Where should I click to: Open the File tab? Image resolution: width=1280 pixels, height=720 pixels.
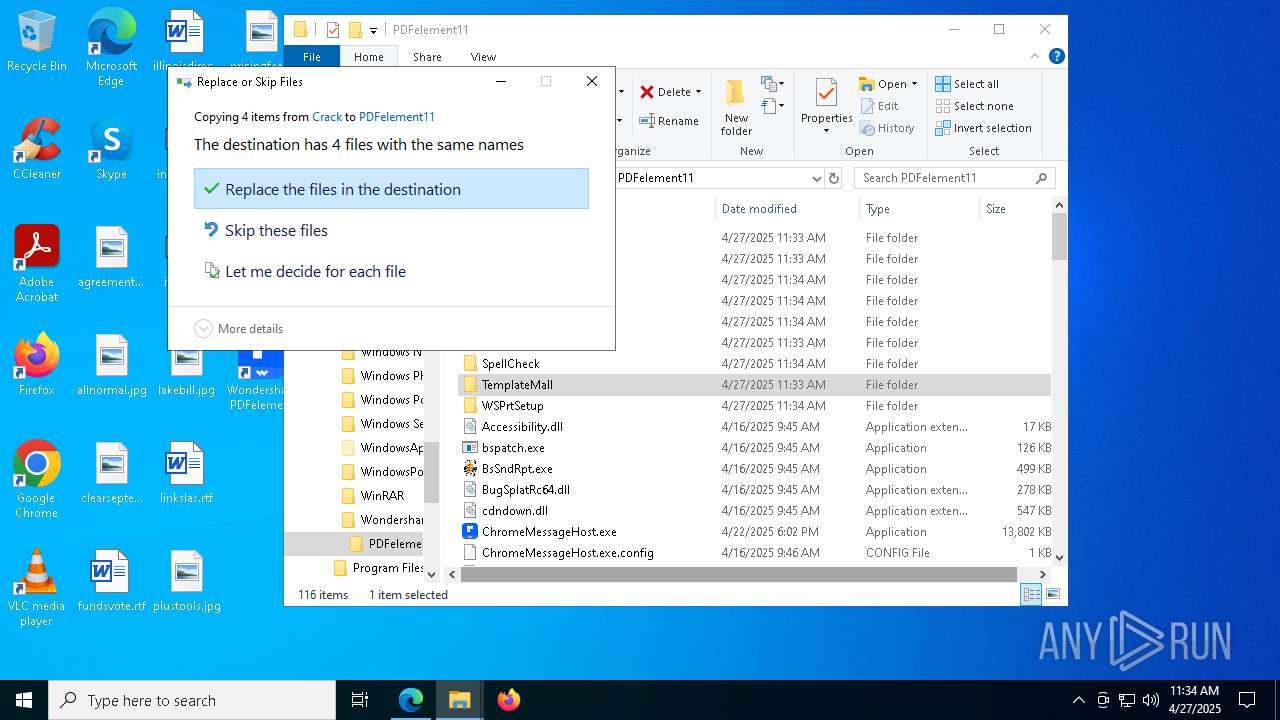312,57
